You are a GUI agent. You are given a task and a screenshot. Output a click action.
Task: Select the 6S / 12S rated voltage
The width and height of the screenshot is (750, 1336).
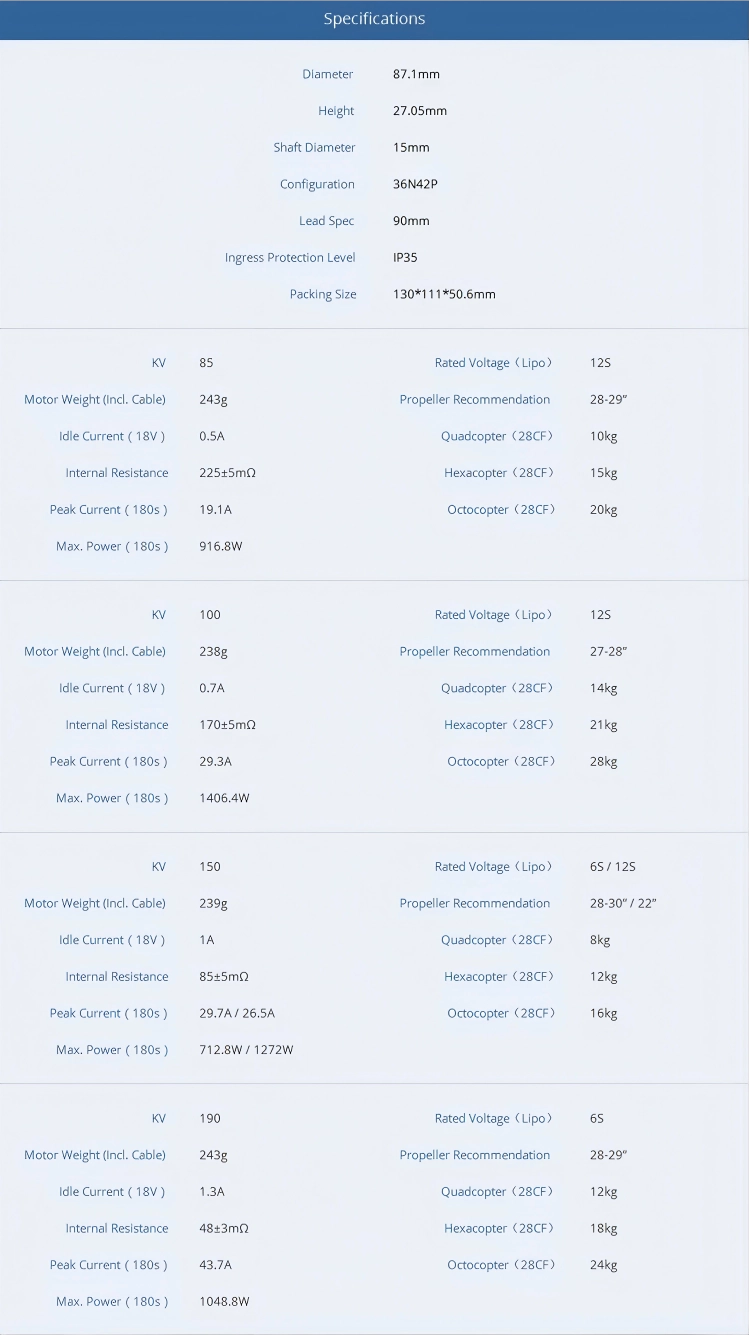tap(612, 867)
